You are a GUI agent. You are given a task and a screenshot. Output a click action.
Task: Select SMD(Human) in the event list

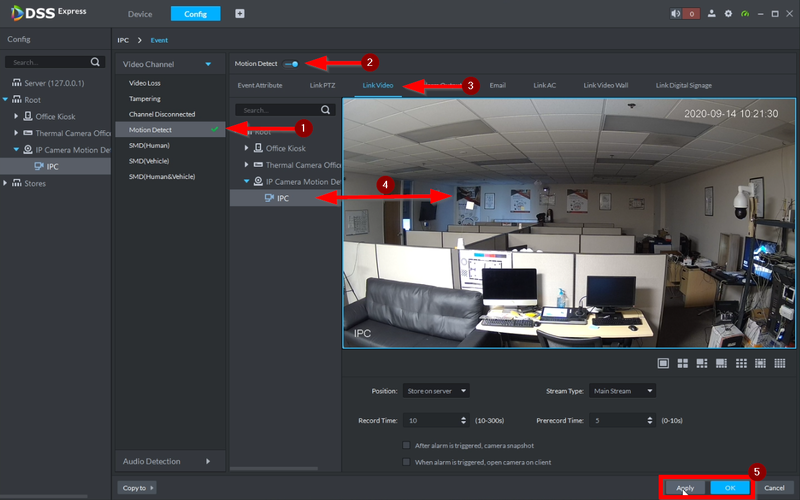coord(150,145)
